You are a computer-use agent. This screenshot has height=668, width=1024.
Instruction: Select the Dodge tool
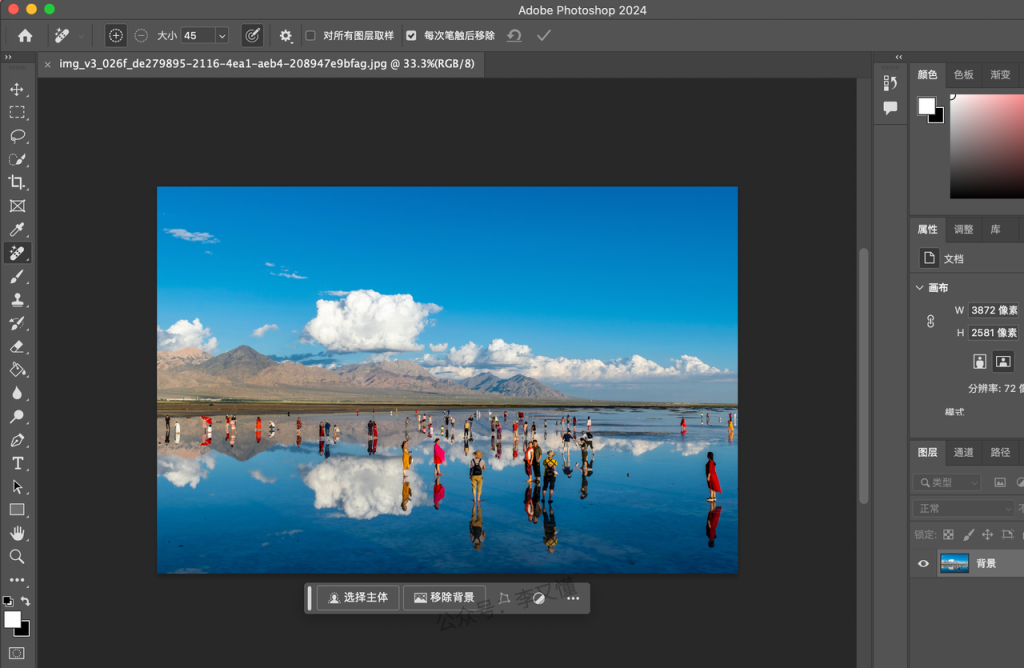(x=17, y=417)
